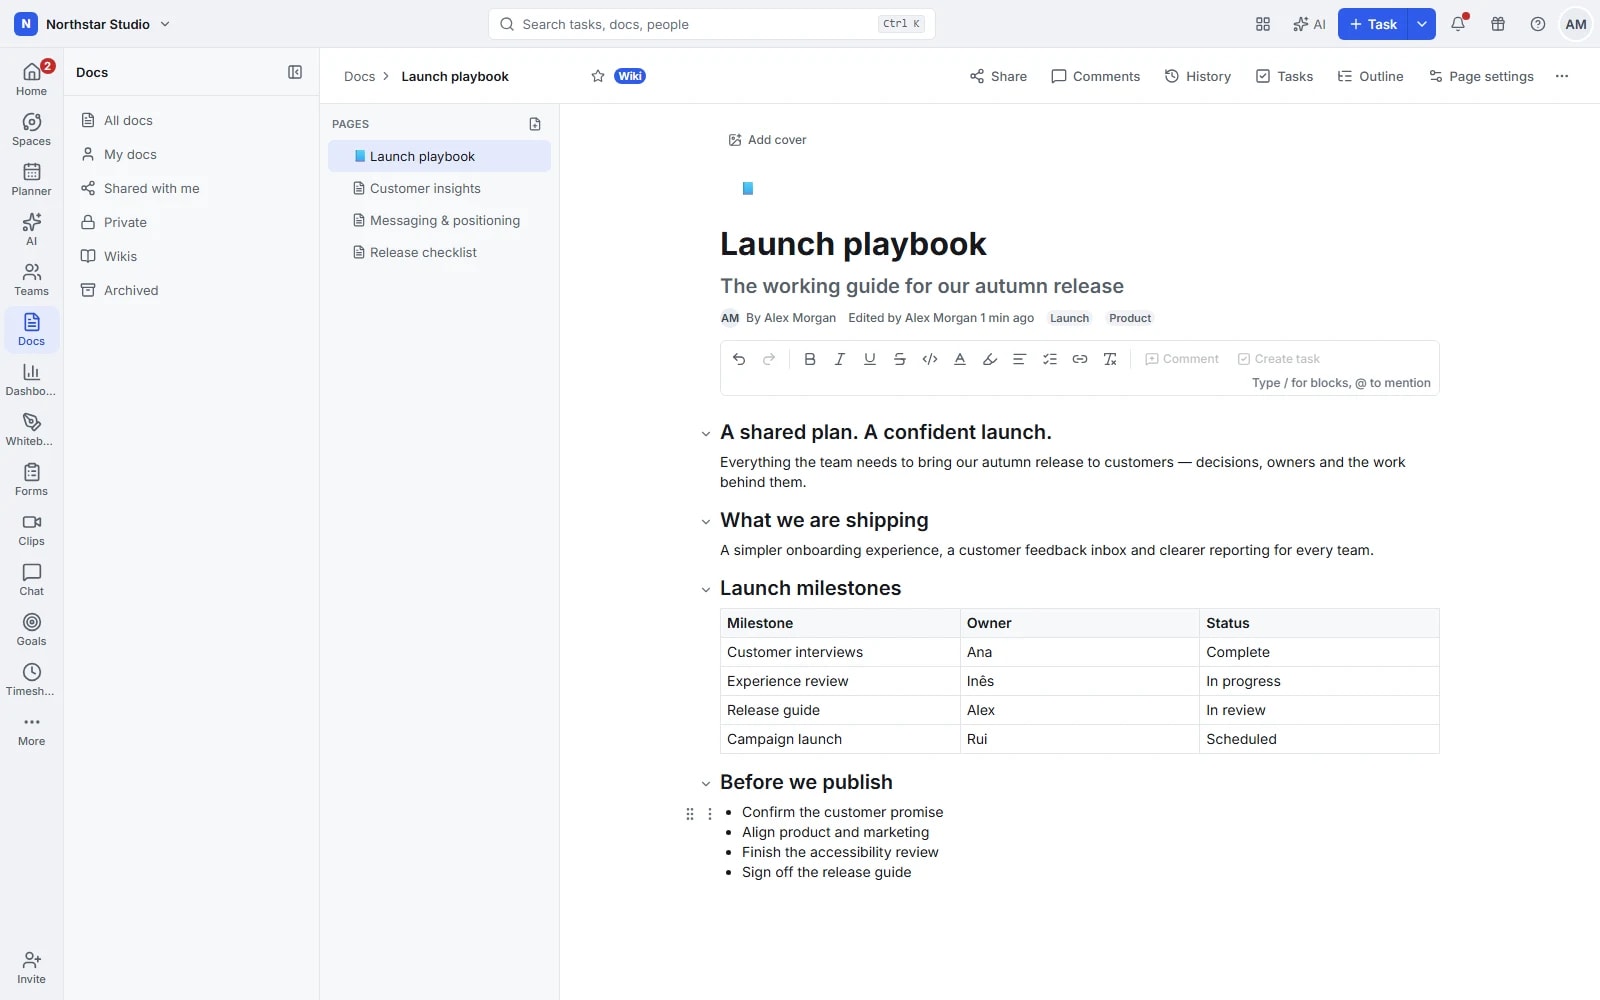This screenshot has height=1000, width=1600.
Task: Open the help icon
Action: [x=1538, y=24]
